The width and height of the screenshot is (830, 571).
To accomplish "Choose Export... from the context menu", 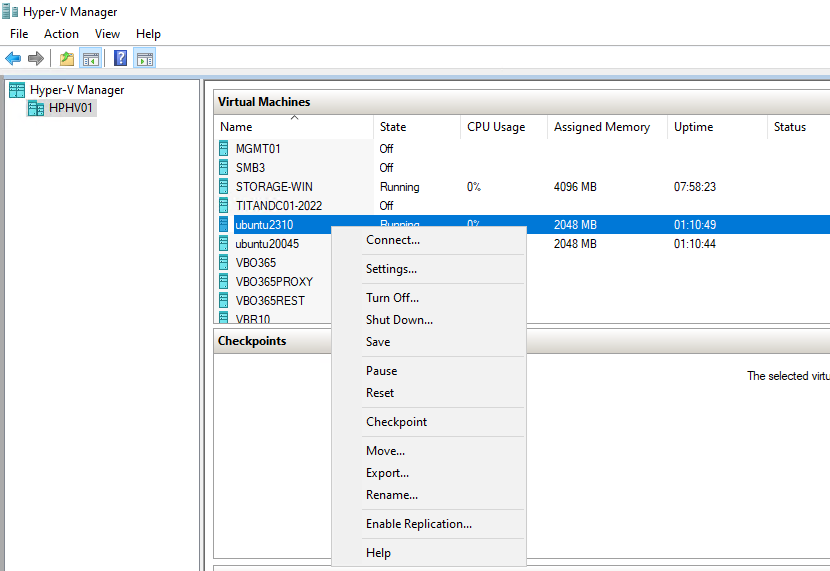I will coord(429,473).
